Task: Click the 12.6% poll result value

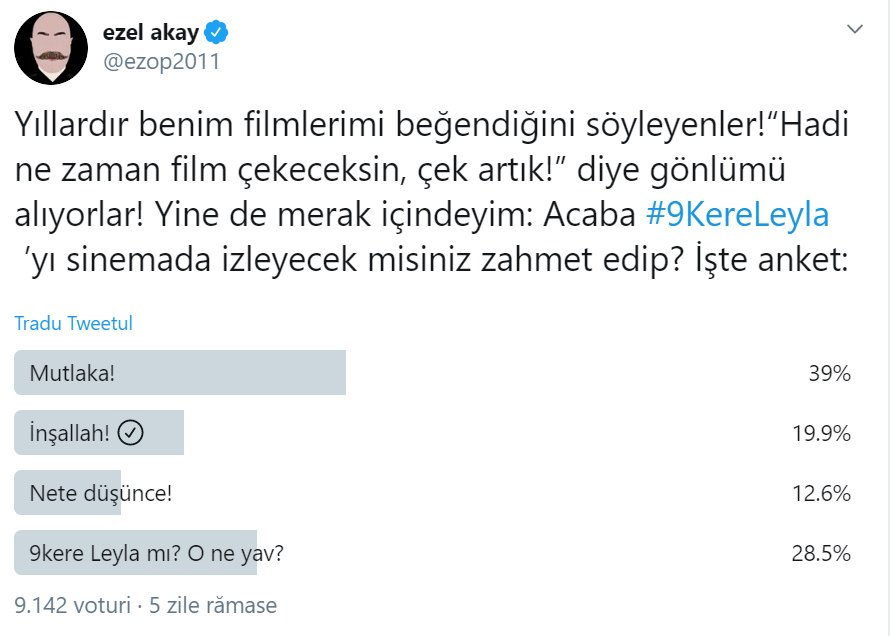Action: point(820,493)
